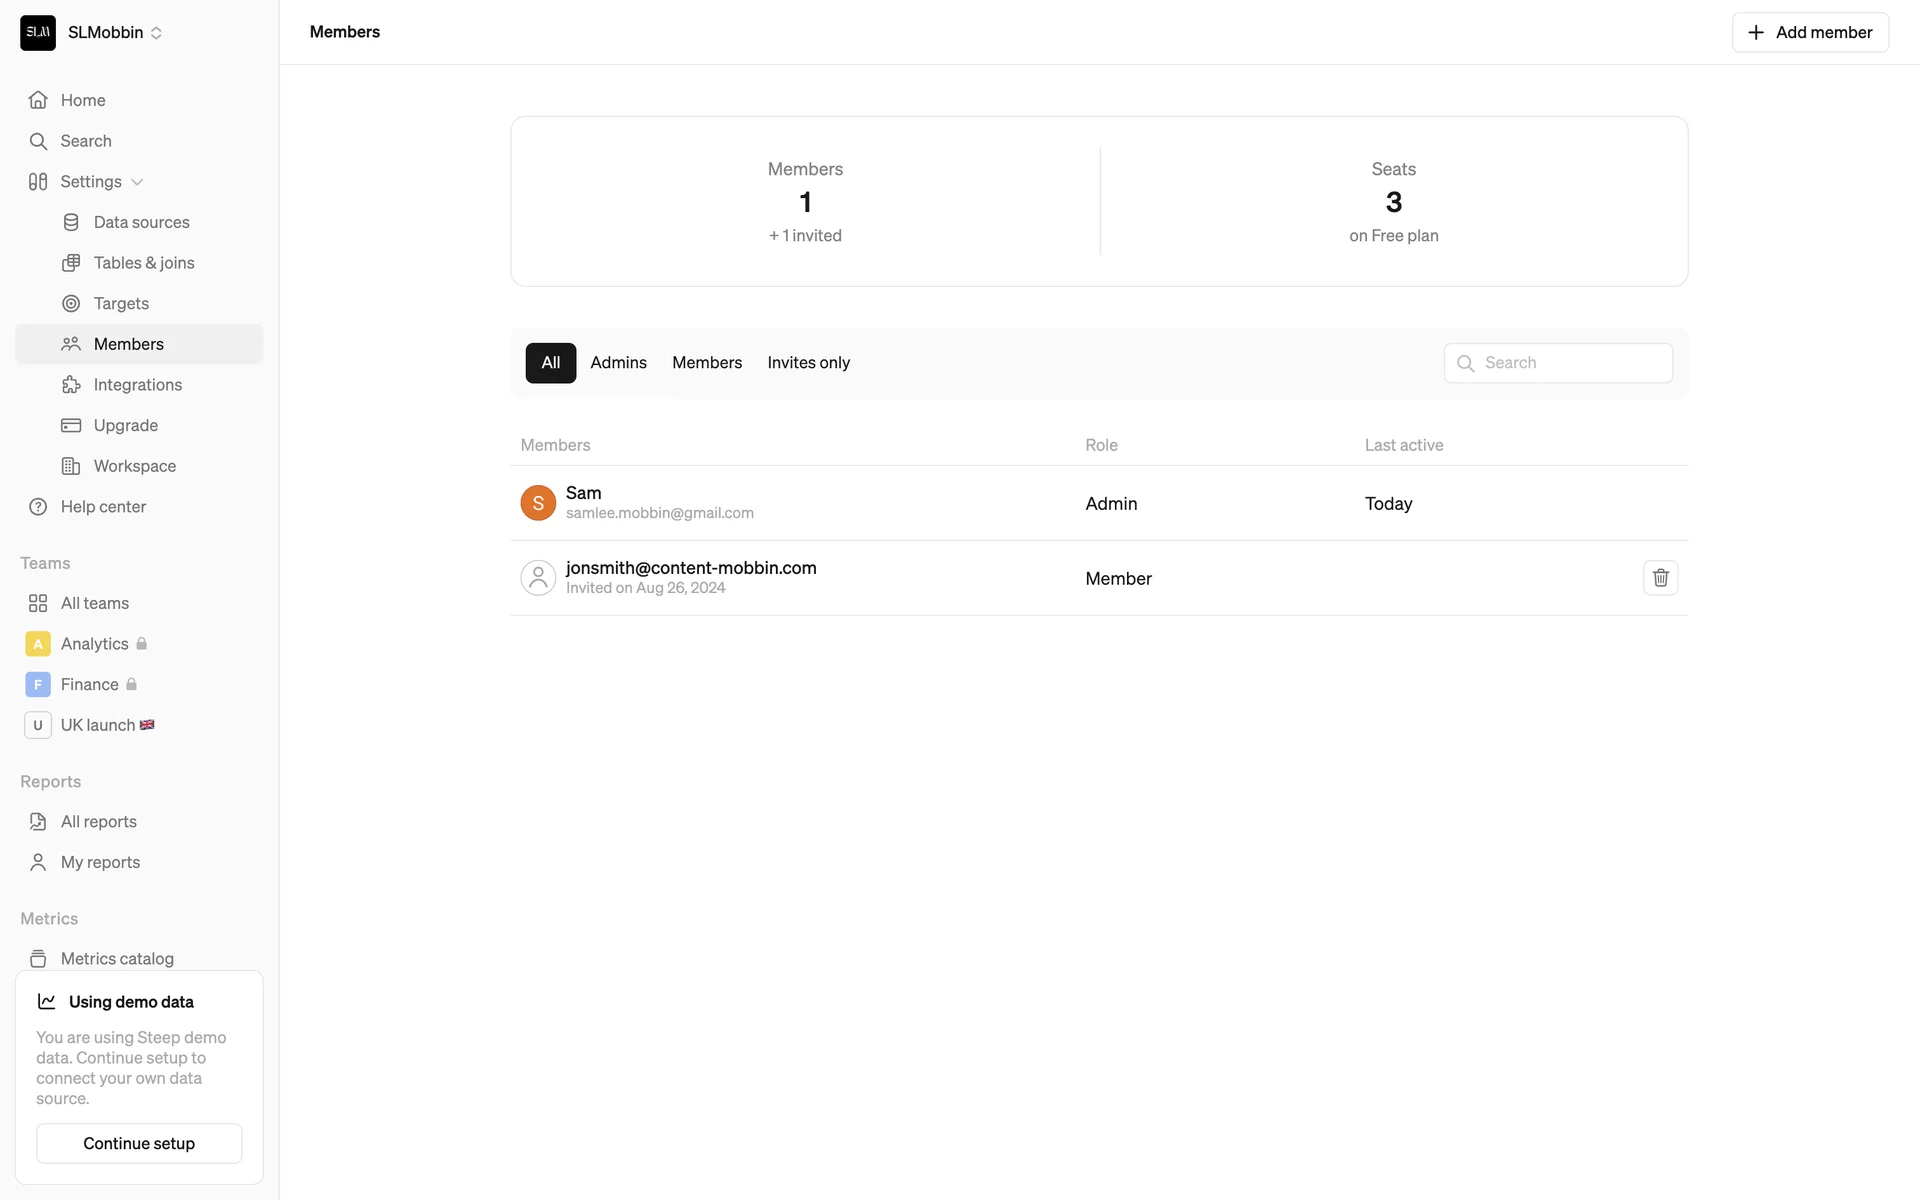Focus the members search field
Screen dimensions: 1920x1200
coord(1570,363)
